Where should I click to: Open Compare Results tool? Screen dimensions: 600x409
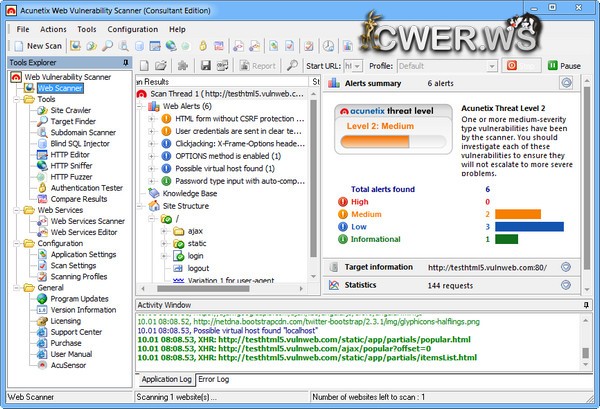point(79,199)
